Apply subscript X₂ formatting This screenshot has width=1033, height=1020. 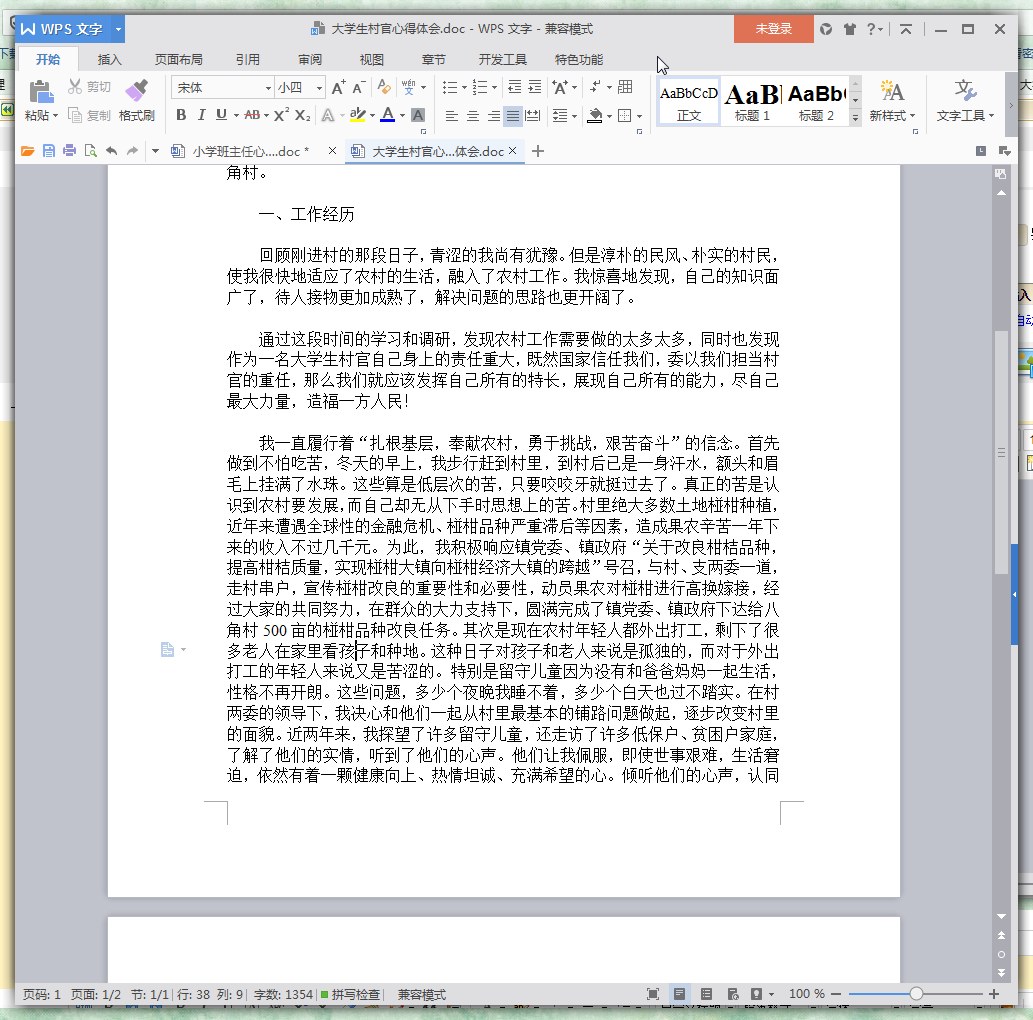tap(302, 115)
